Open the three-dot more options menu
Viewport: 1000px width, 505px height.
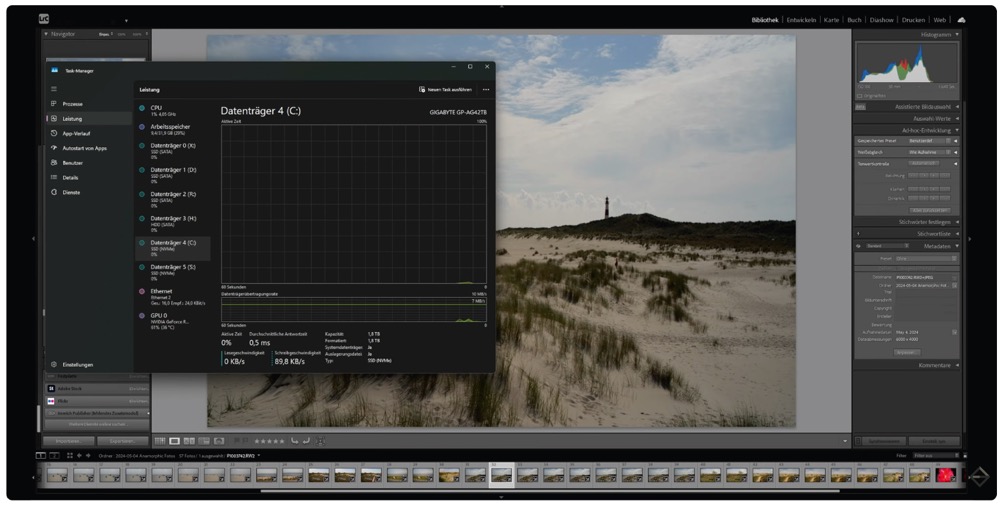coord(486,89)
